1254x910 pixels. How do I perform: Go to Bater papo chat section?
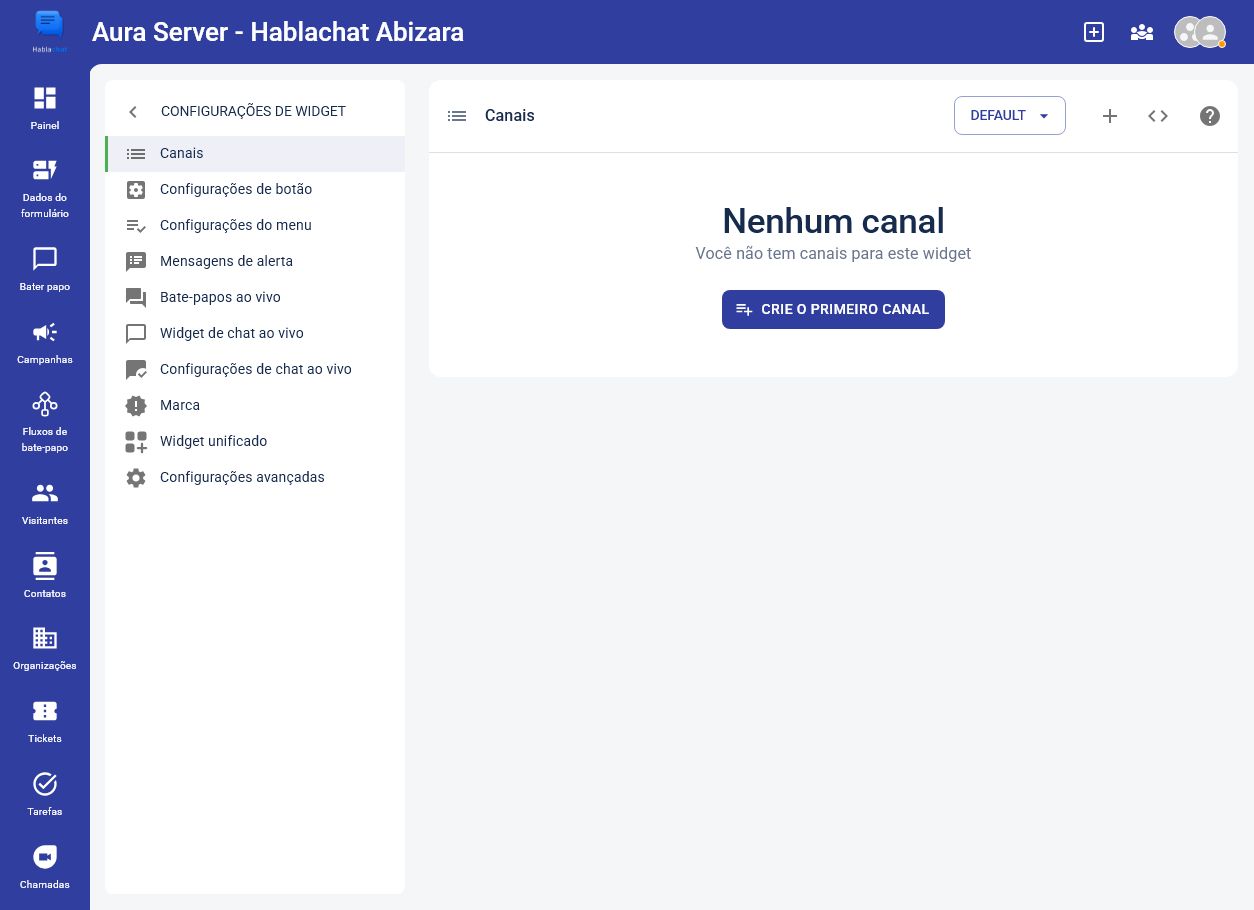45,269
